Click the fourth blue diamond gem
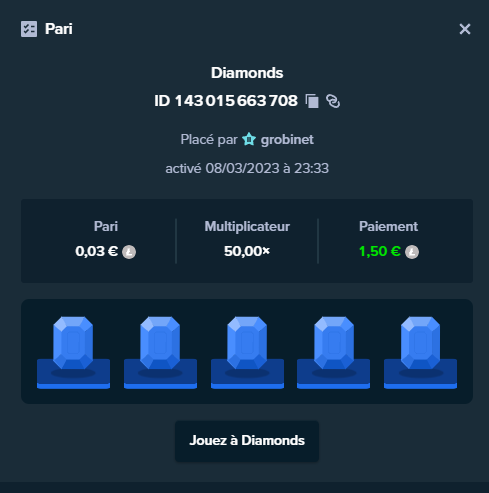 334,343
